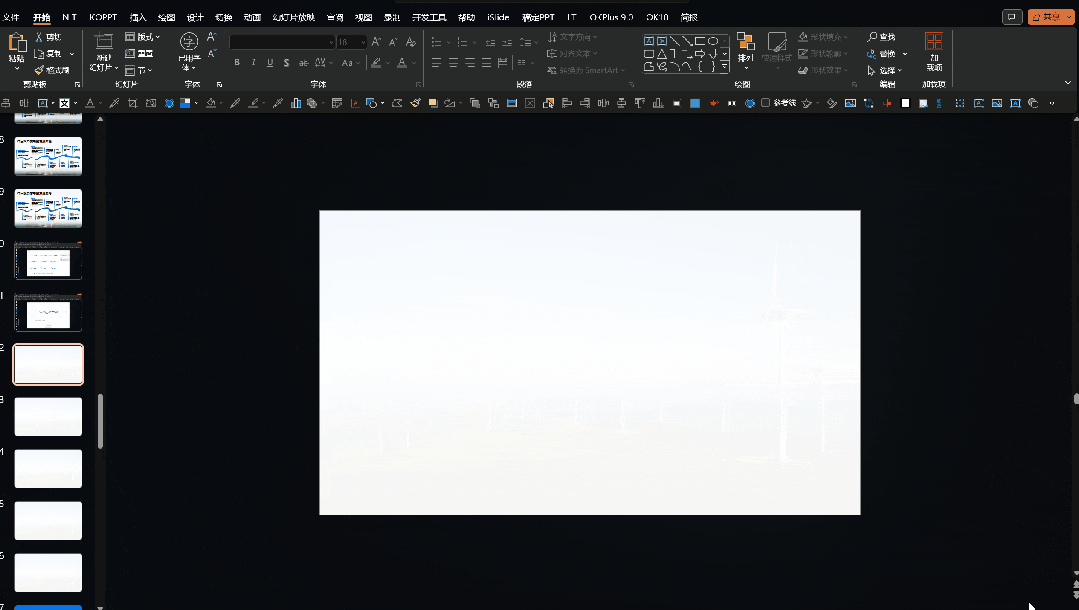Click the Justify paragraph icon
Image resolution: width=1079 pixels, height=610 pixels.
point(486,63)
